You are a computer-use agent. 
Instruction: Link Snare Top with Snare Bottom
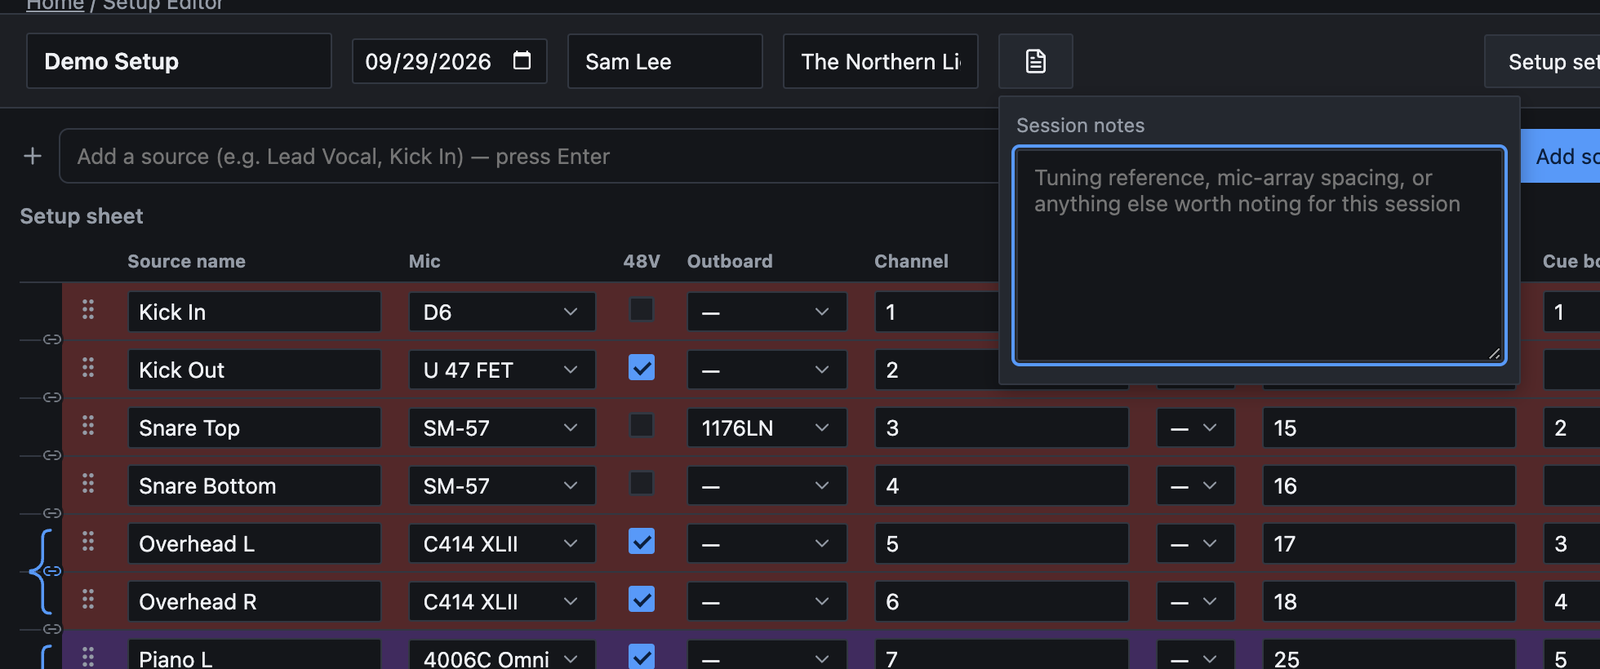[52, 456]
